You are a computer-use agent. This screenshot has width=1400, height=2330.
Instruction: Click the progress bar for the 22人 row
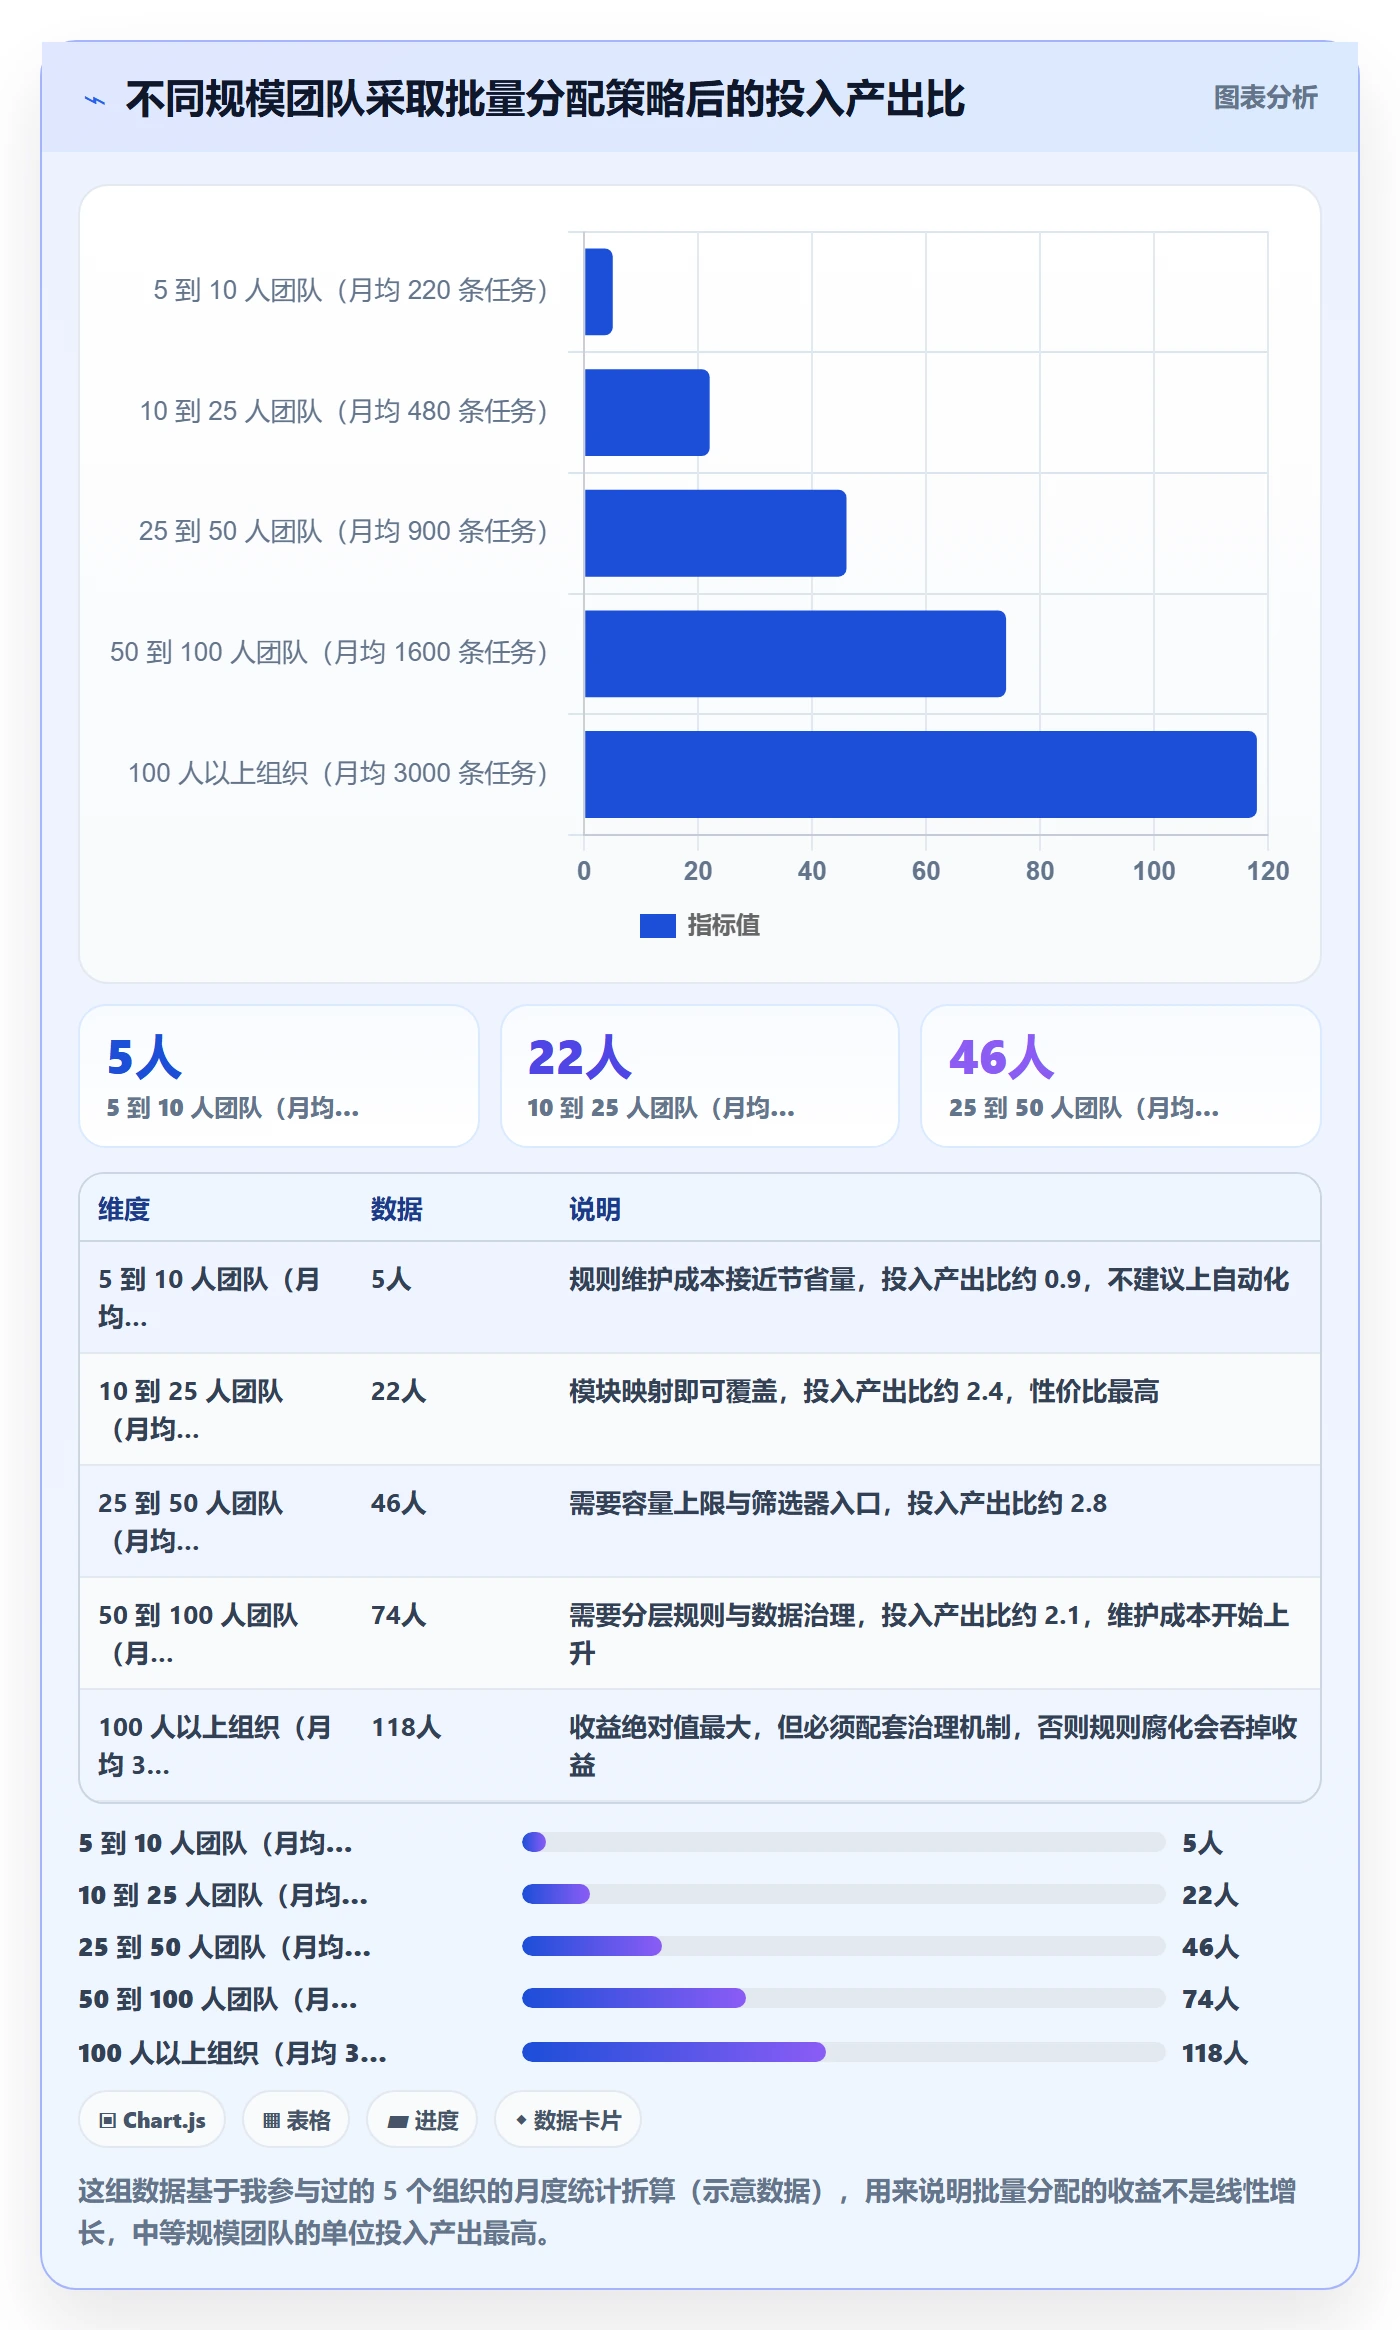point(843,1894)
